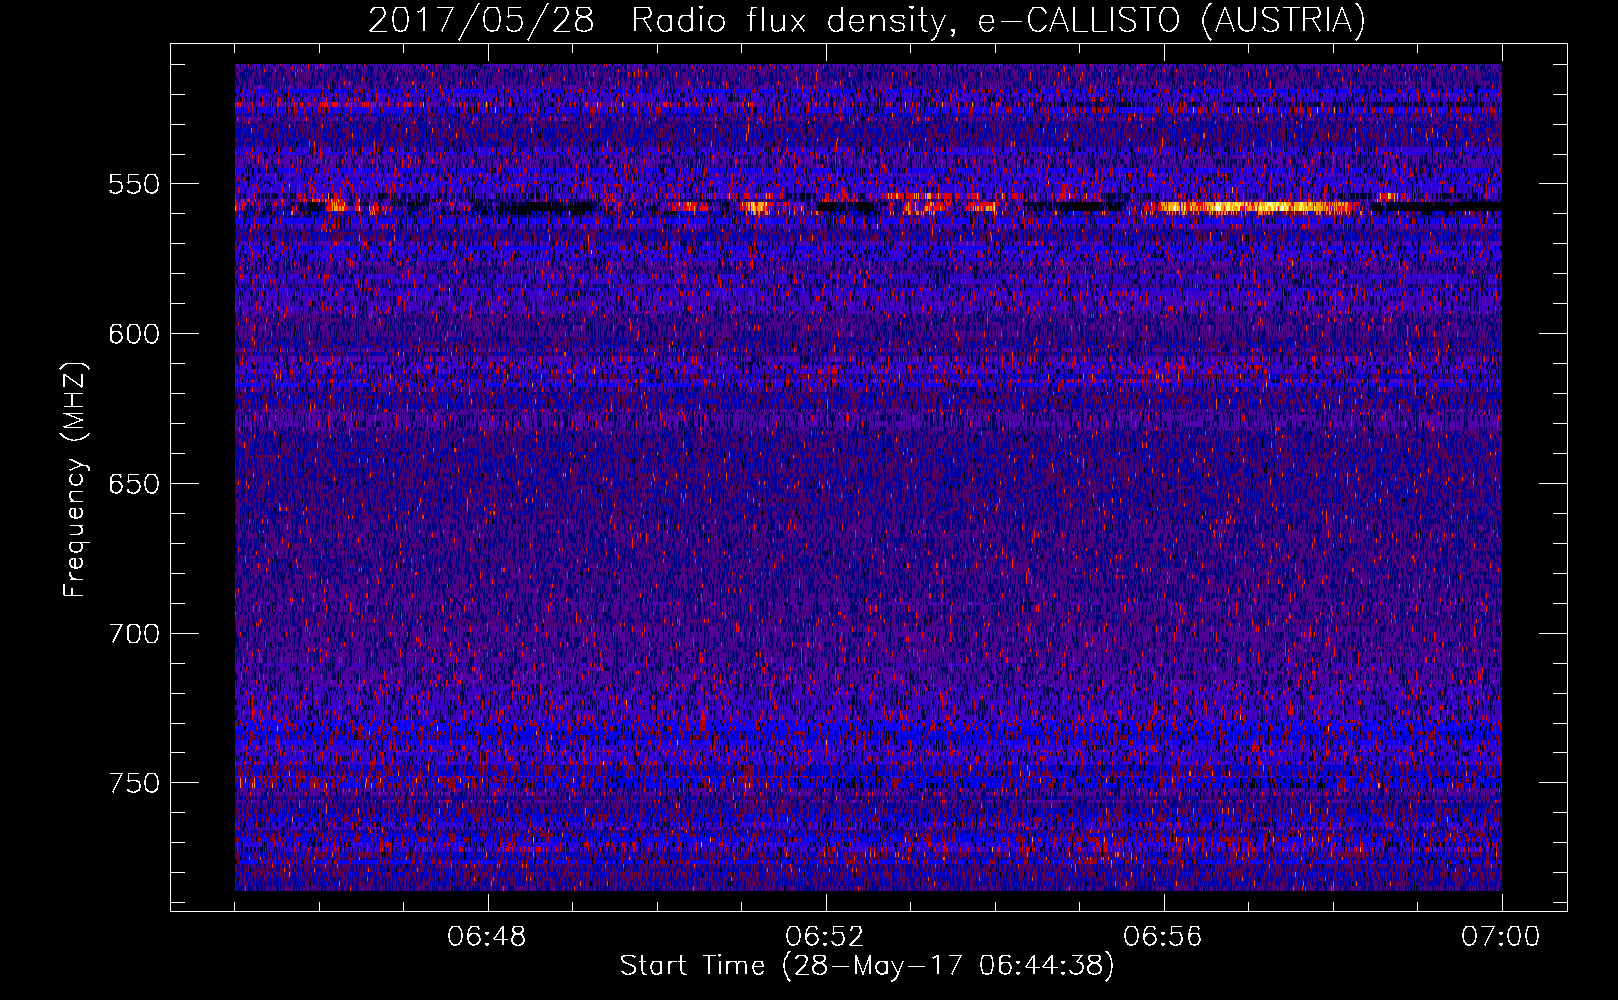Click the 'Start Time (28-May-17 06:44:38)' label
This screenshot has width=1618, height=1000.
pyautogui.click(x=867, y=966)
